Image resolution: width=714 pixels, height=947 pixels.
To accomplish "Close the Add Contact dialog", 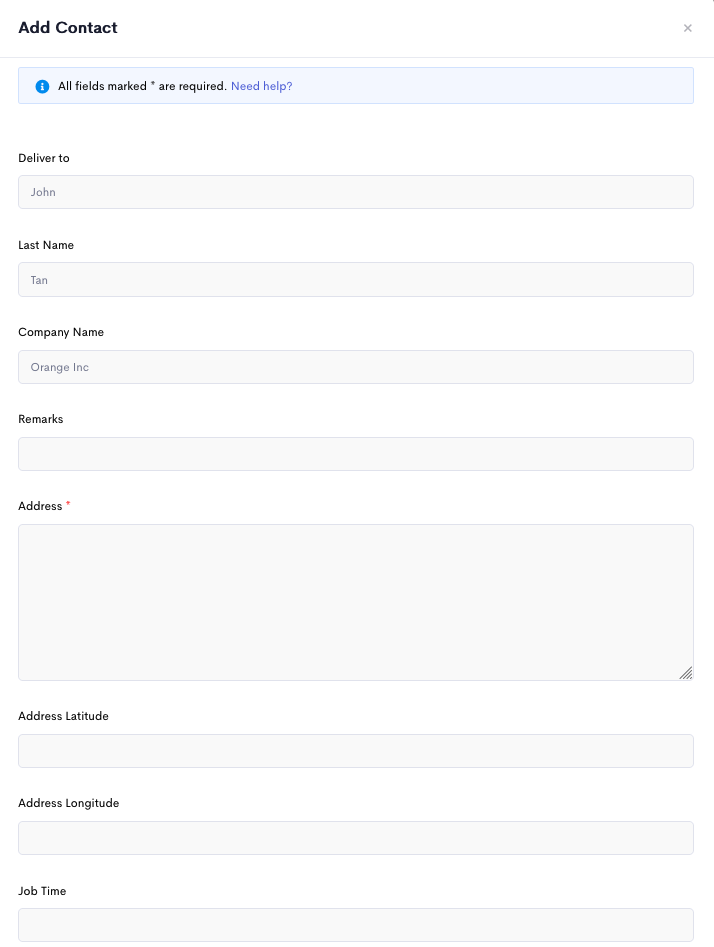I will 687,28.
